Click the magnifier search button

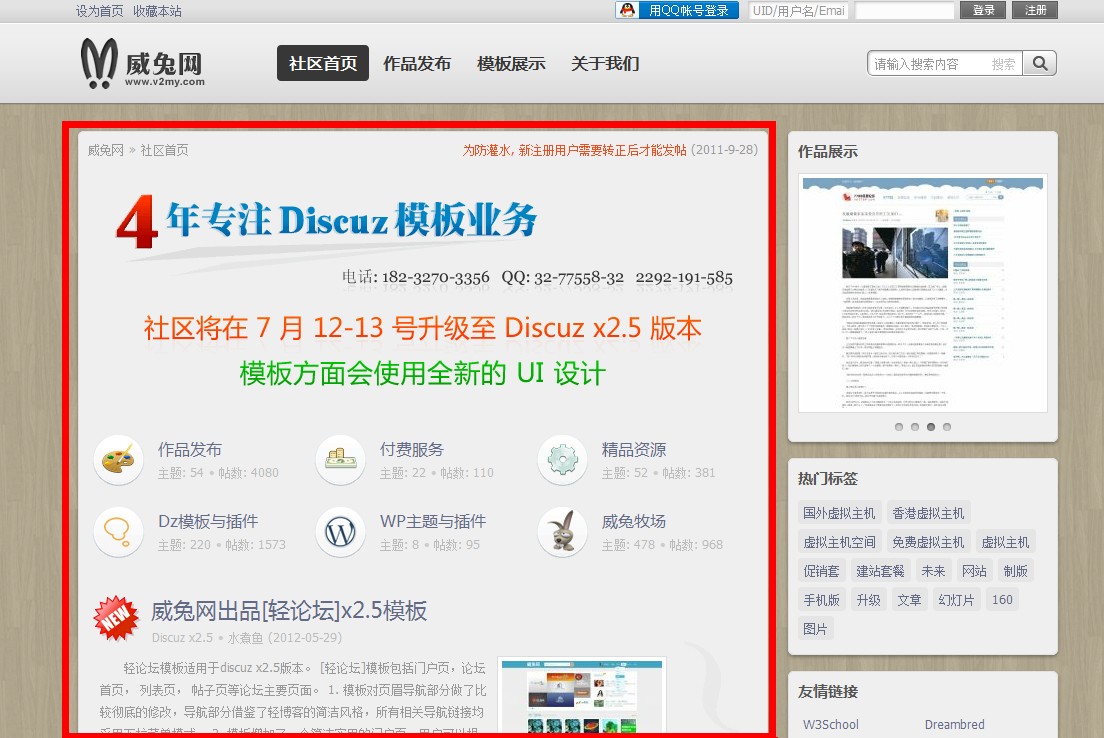click(1039, 63)
